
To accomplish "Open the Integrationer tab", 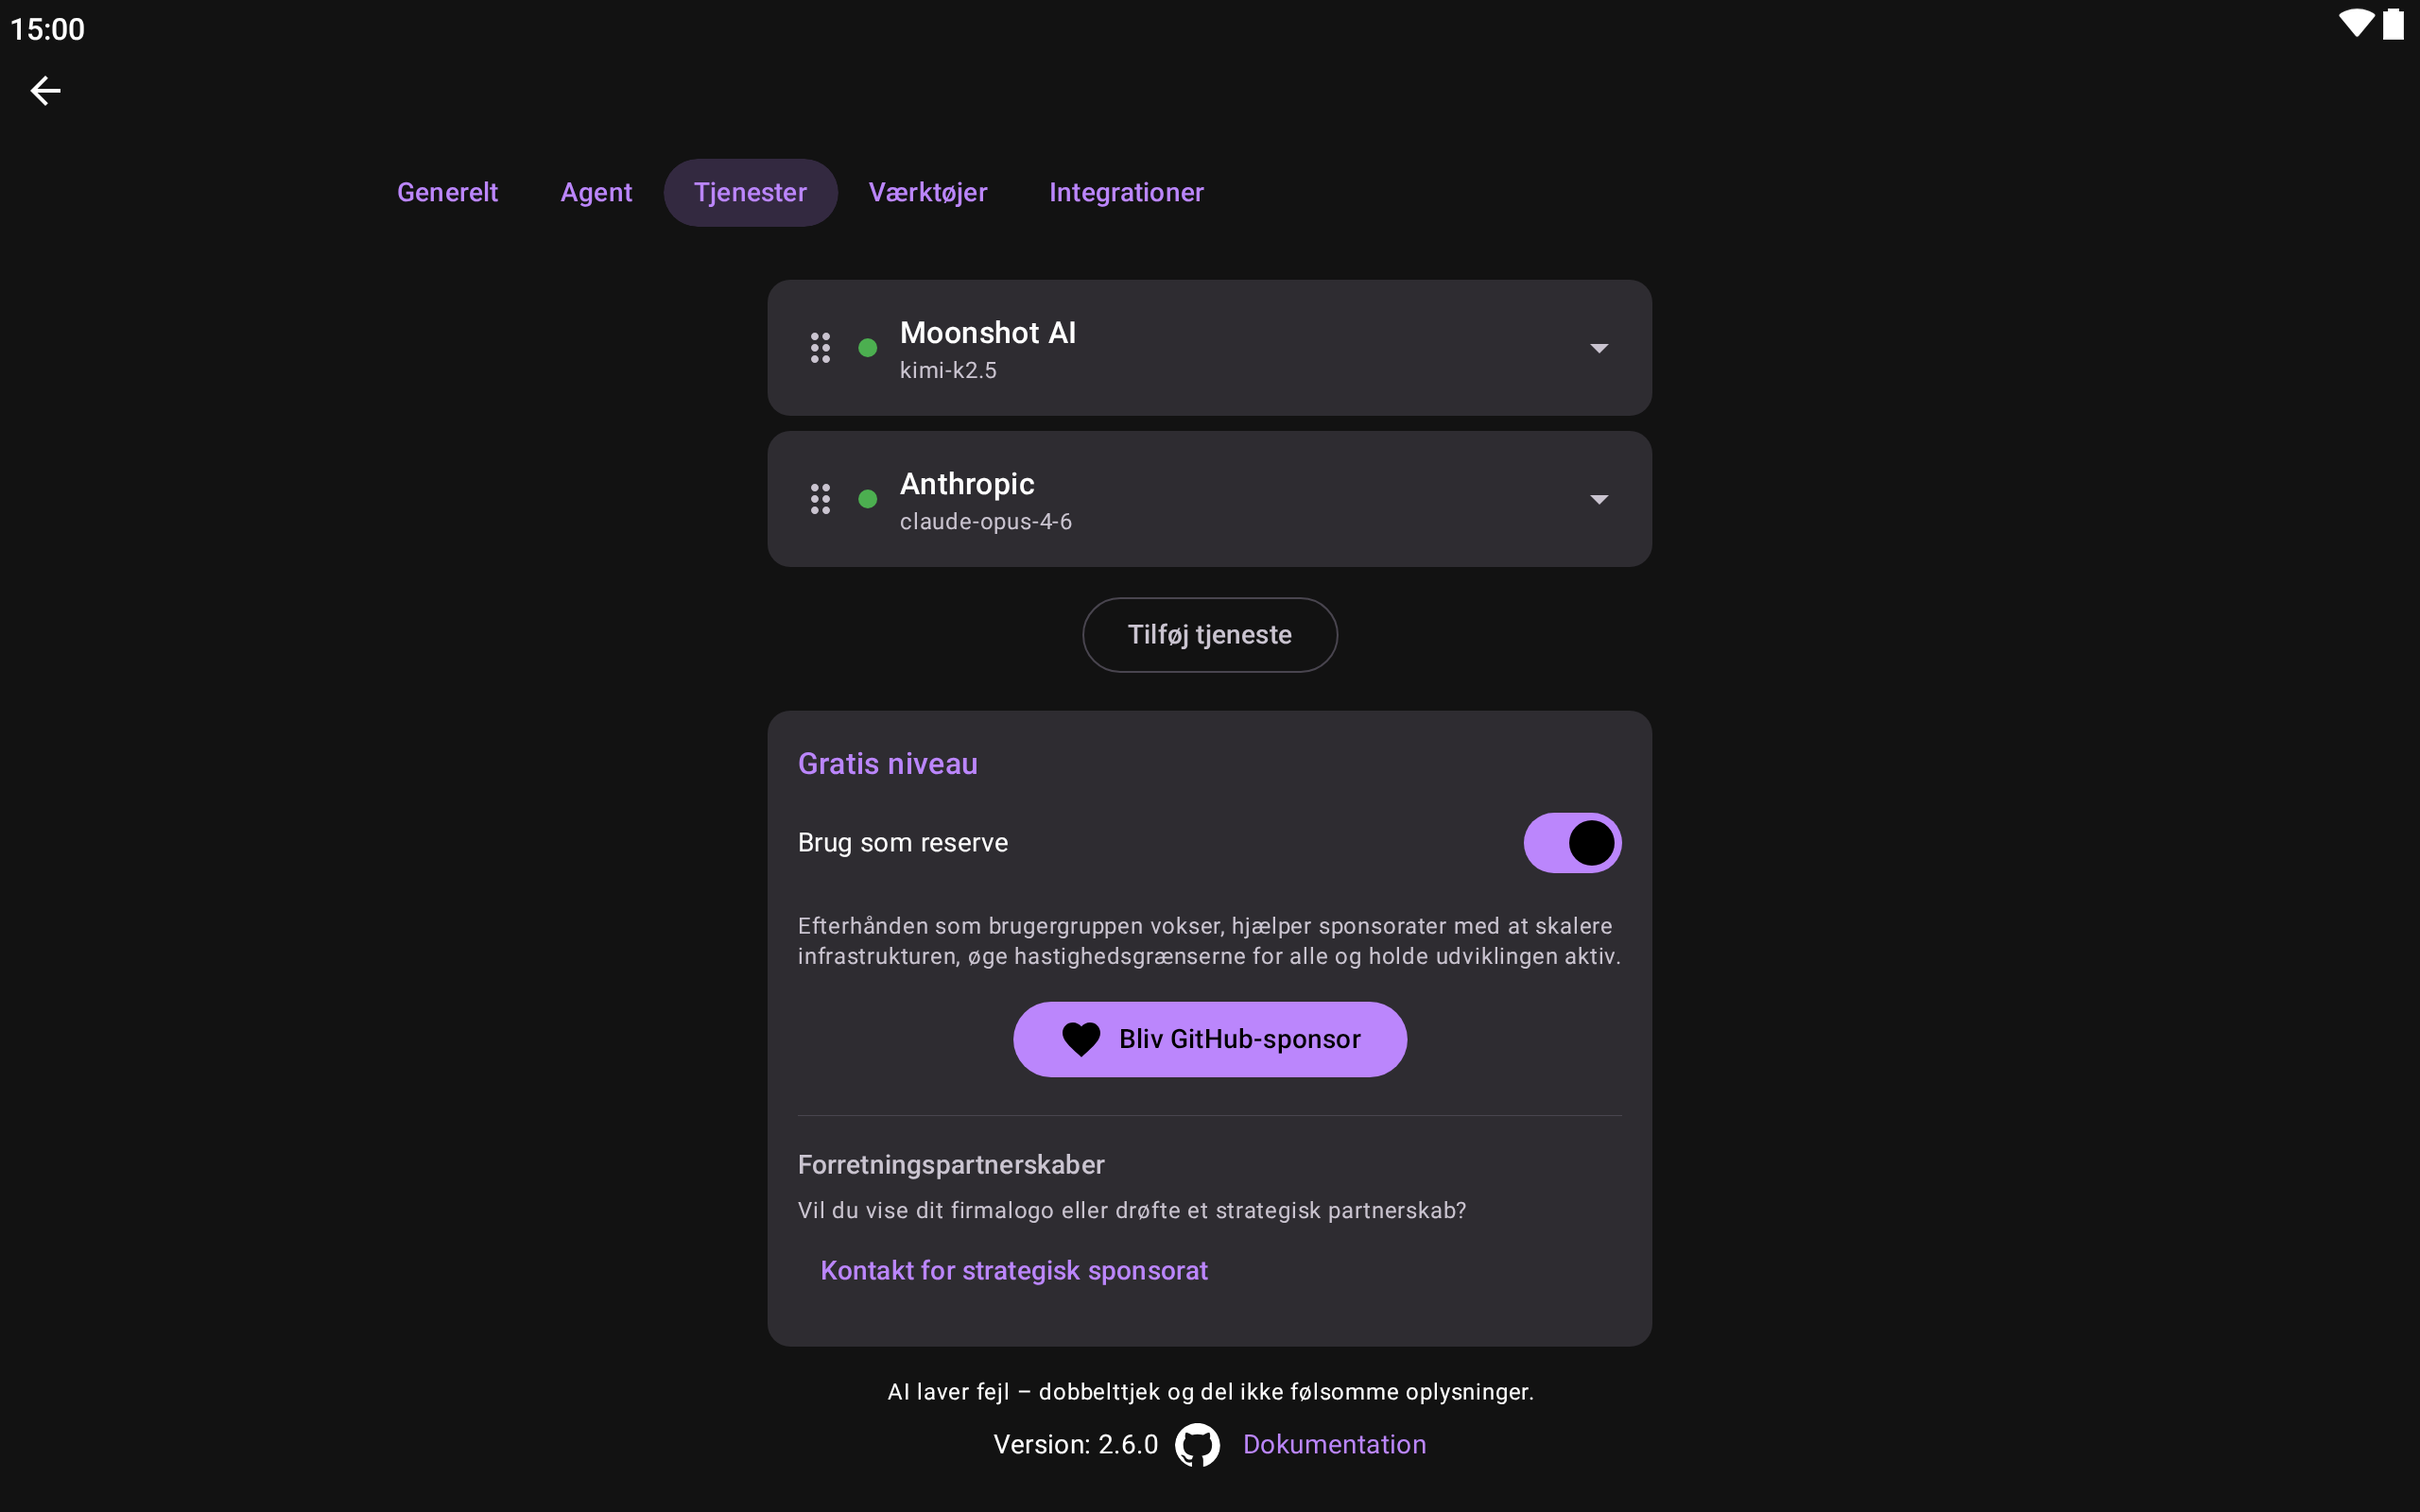I will click(x=1126, y=192).
